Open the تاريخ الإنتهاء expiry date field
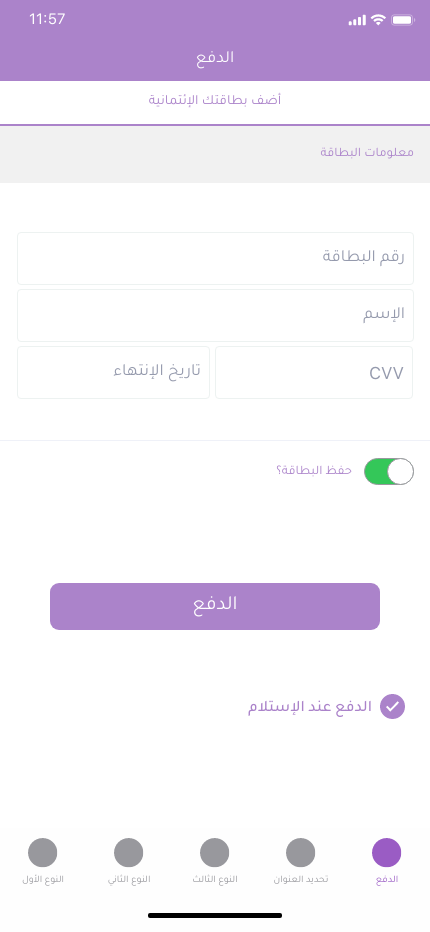 tap(114, 373)
